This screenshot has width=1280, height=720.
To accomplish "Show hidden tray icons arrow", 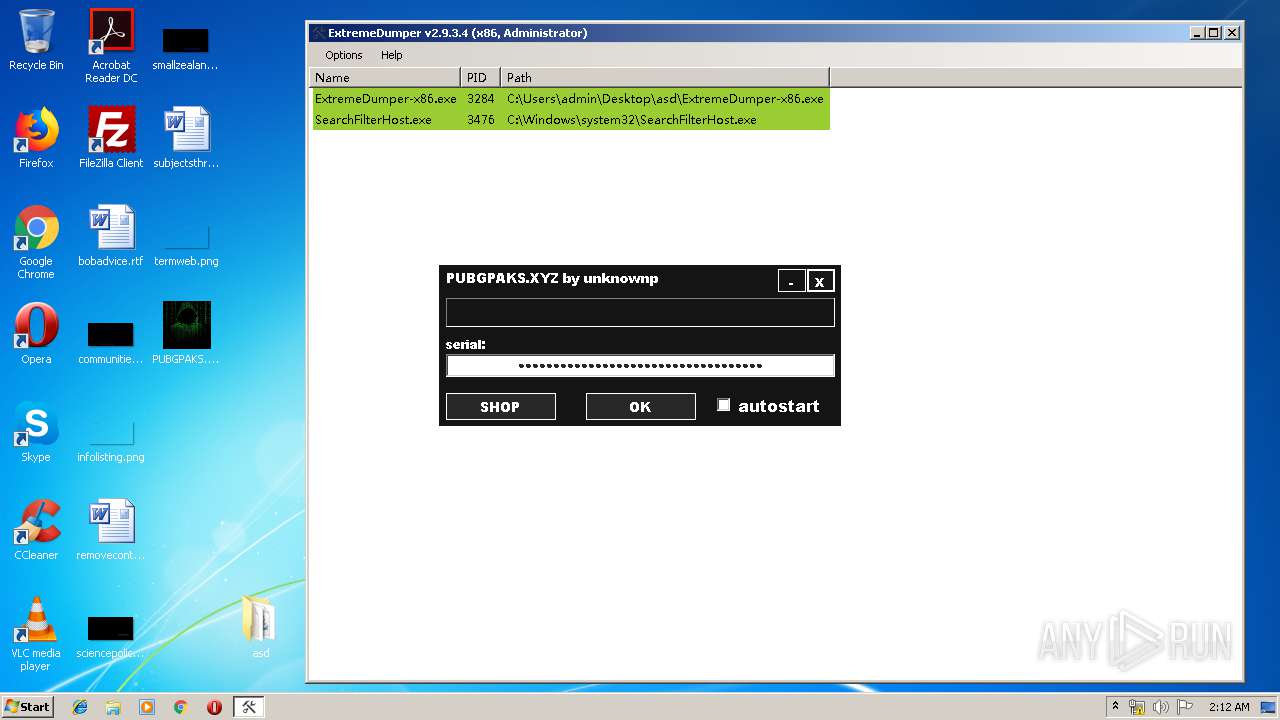I will (x=1116, y=707).
